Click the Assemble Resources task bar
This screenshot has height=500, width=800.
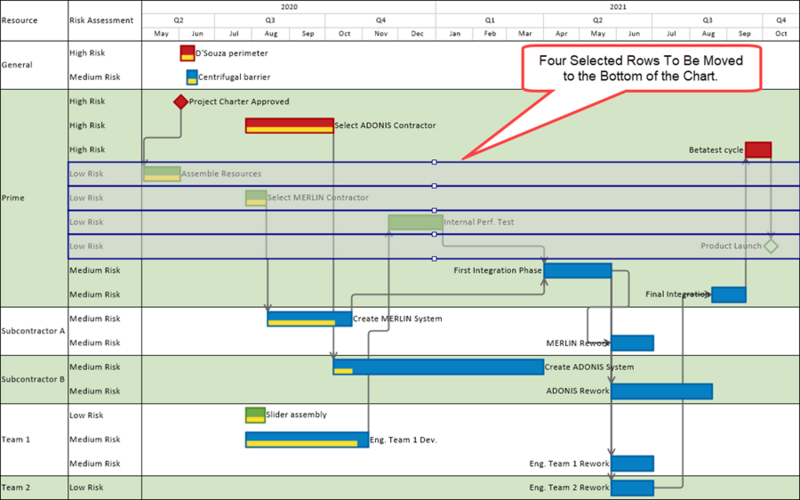162,173
